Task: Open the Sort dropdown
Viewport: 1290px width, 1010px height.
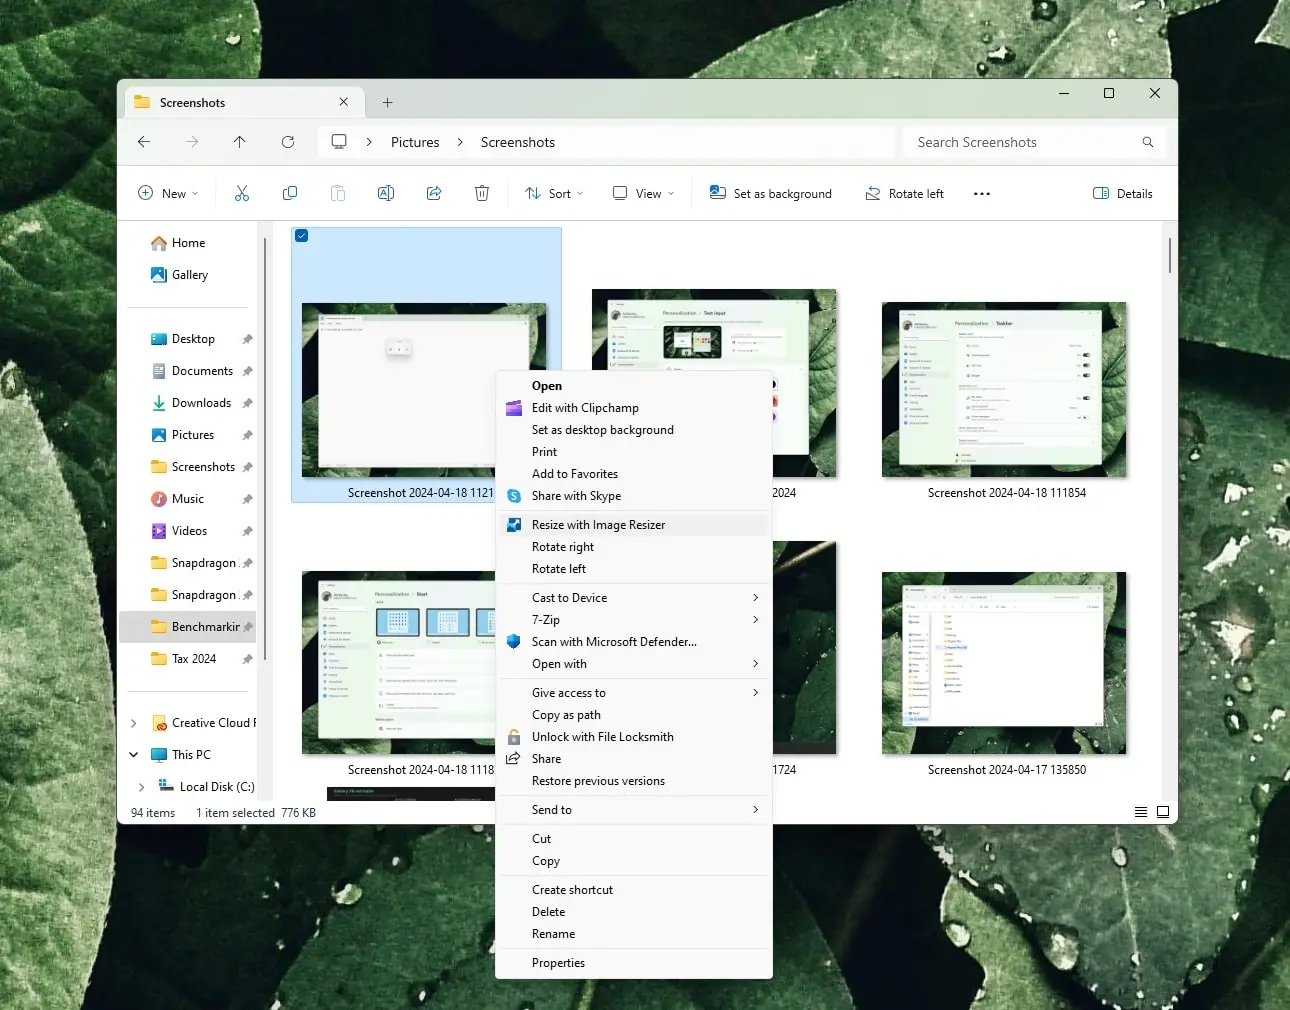Action: (x=554, y=194)
